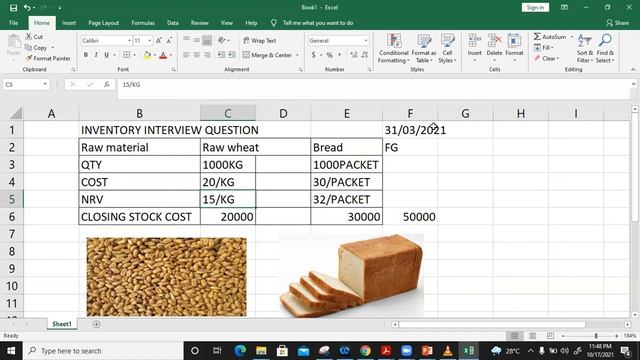Add a new sheet with plus icon
Screen dimensions: 640x360
(96, 324)
